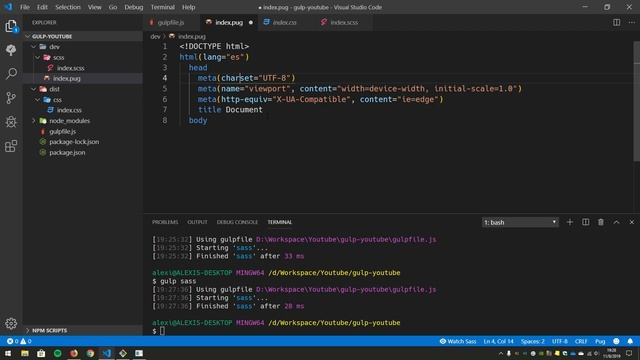Collapse the dist folder
This screenshot has width=640, height=360.
(34, 89)
